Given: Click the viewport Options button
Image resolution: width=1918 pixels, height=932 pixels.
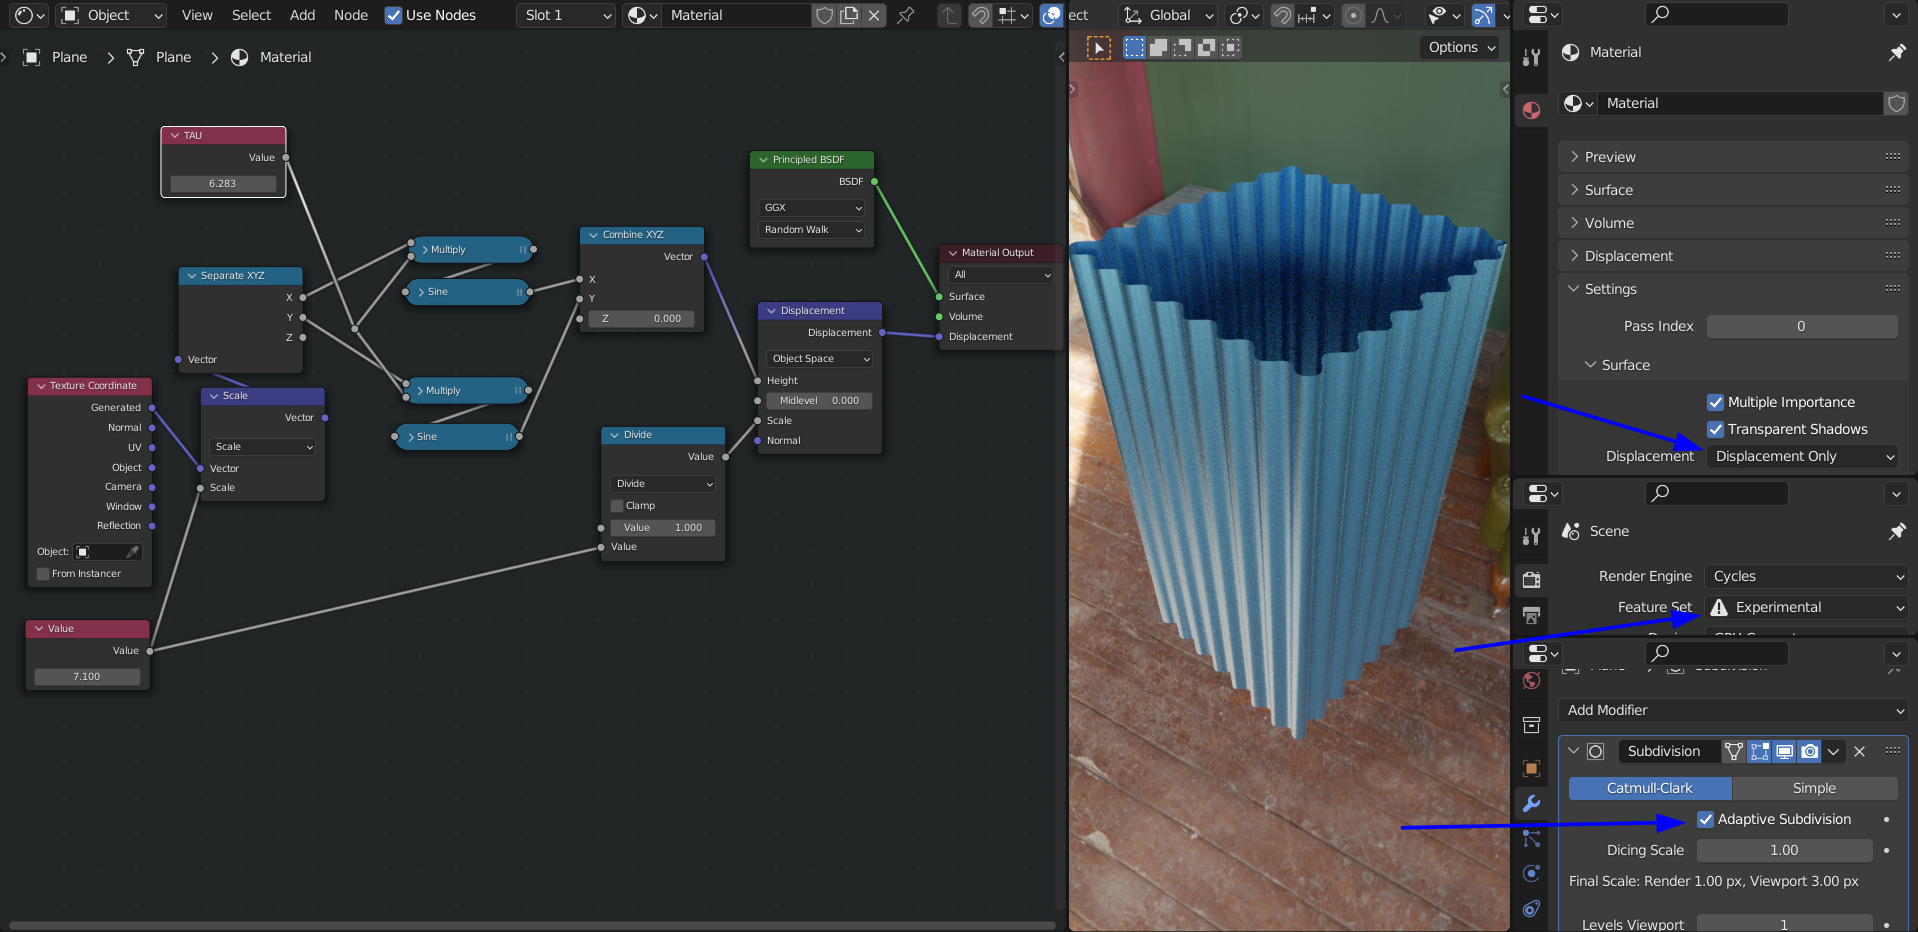Looking at the screenshot, I should [x=1459, y=47].
